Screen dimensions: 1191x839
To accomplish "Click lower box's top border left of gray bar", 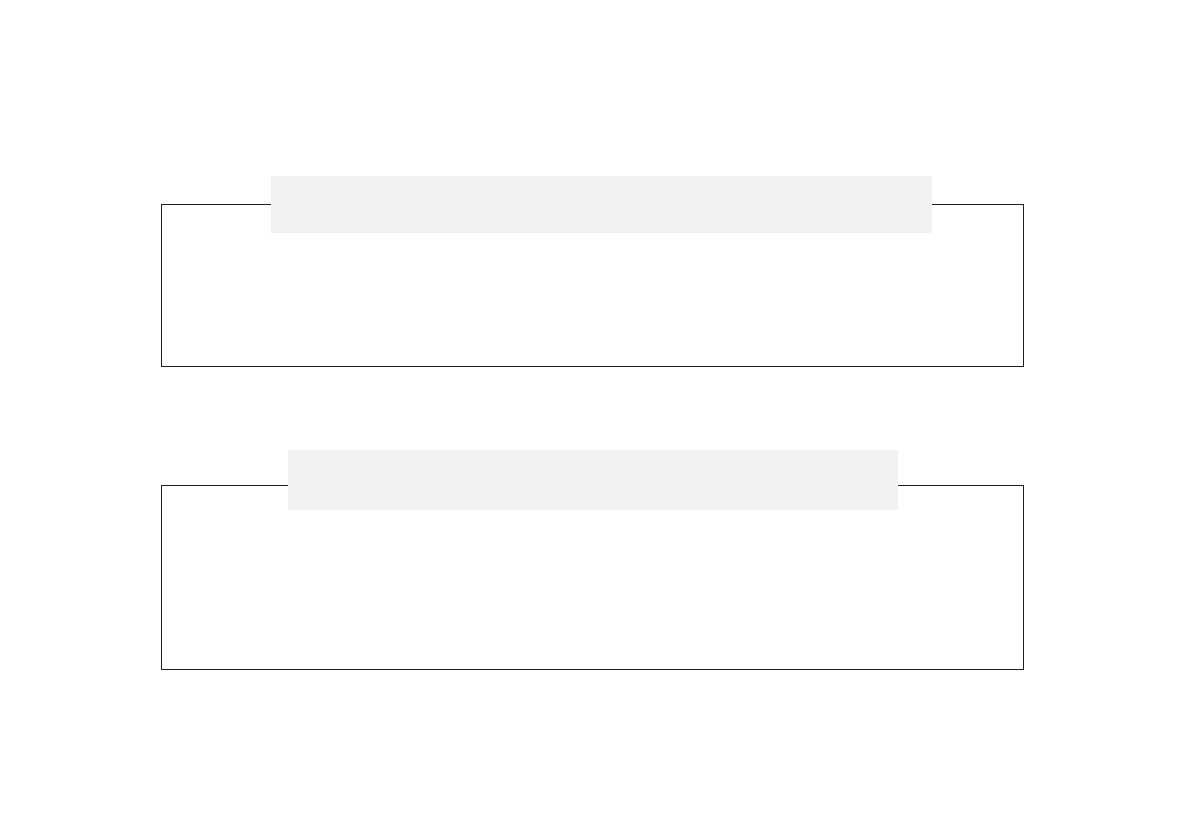I will click(224, 486).
